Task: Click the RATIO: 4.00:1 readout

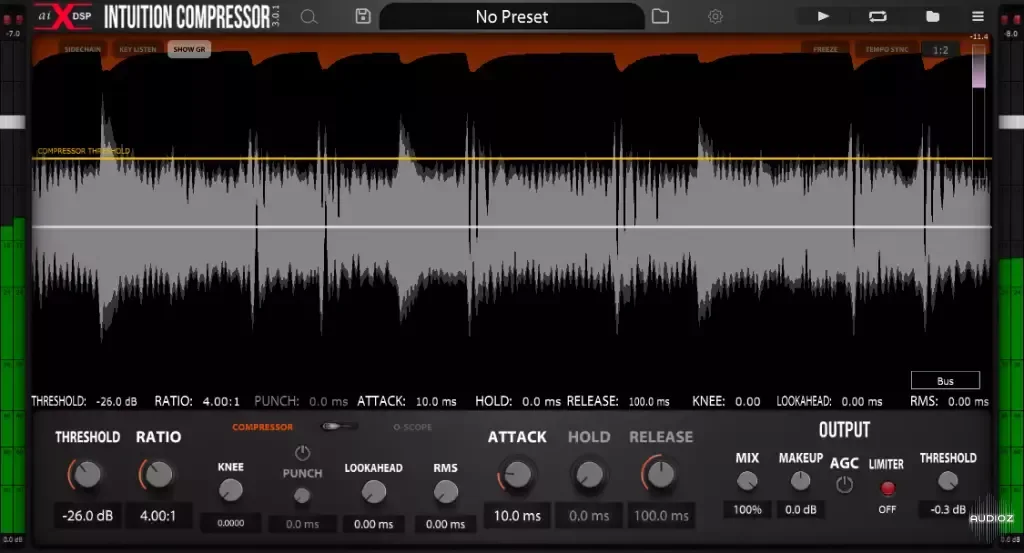Action: (197, 402)
